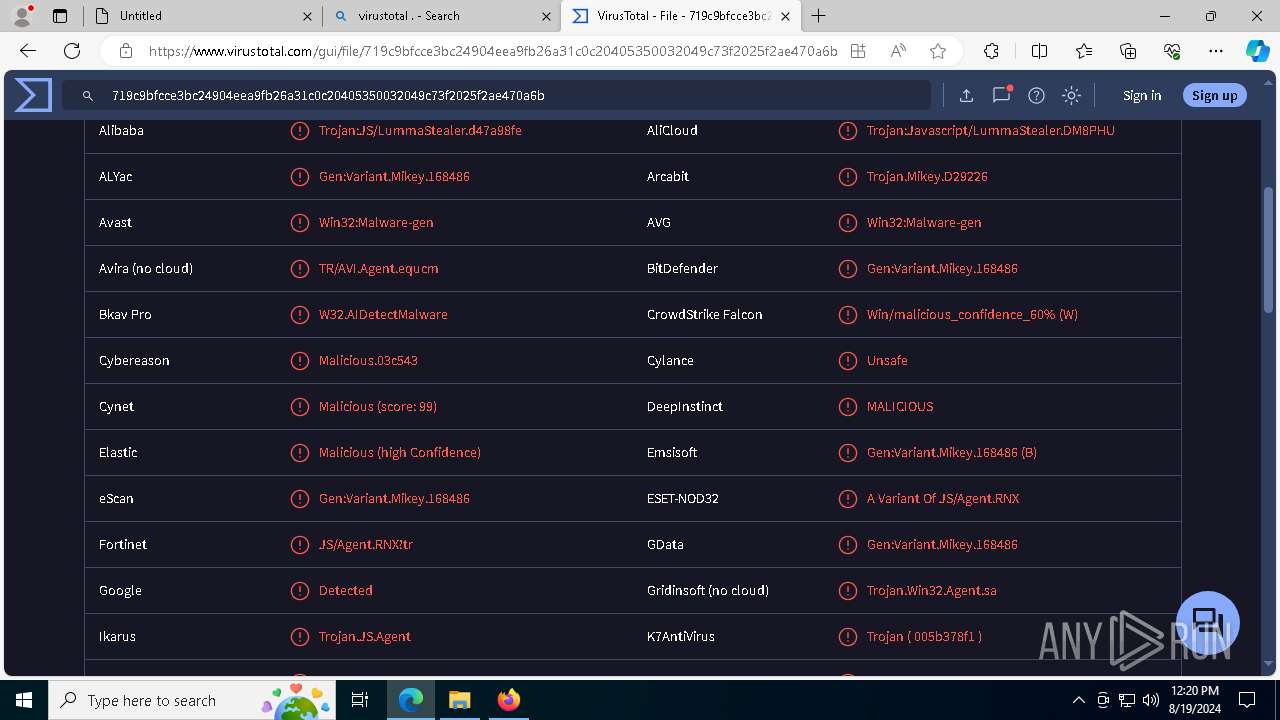Open the tab actions menu icon
Screen dimensions: 1280x720
60,16
